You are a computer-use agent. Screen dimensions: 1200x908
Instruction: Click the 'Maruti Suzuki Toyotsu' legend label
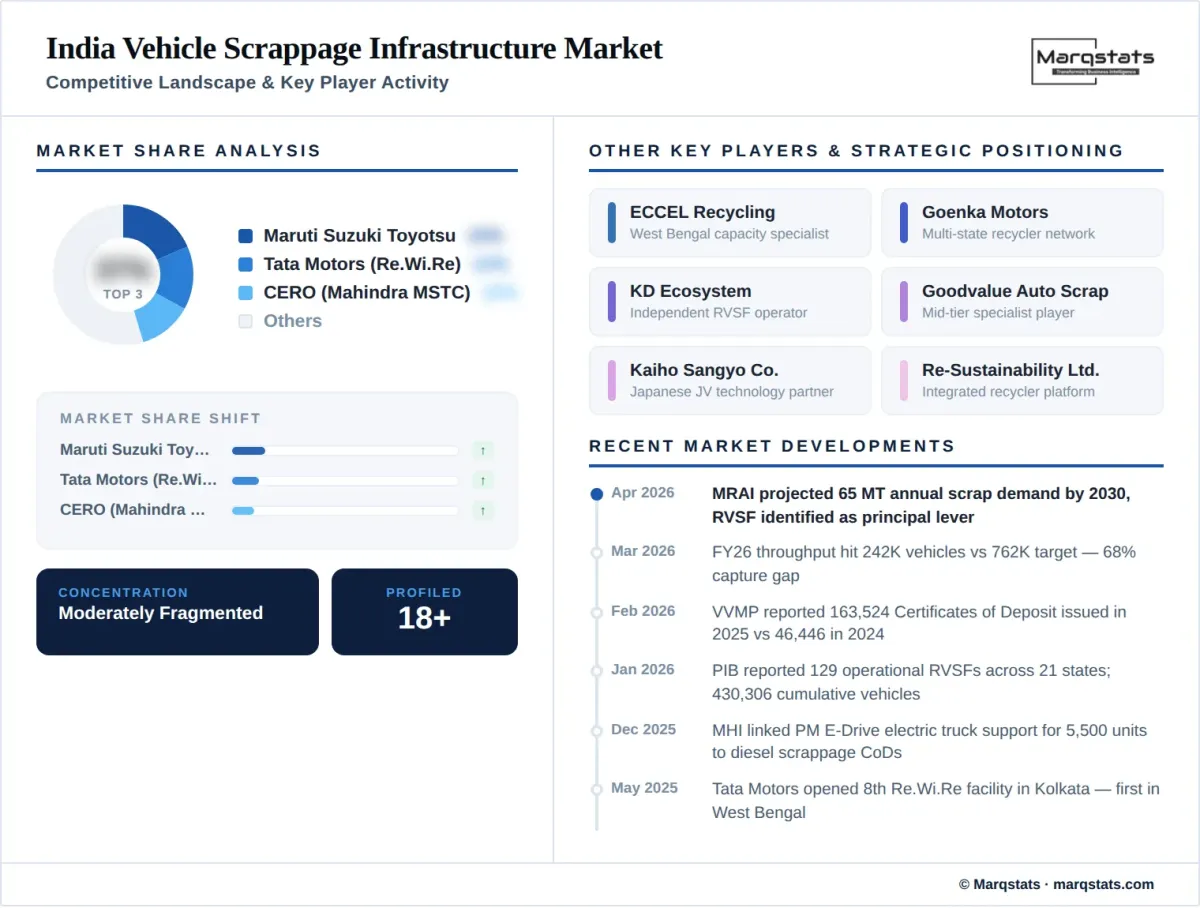point(360,236)
